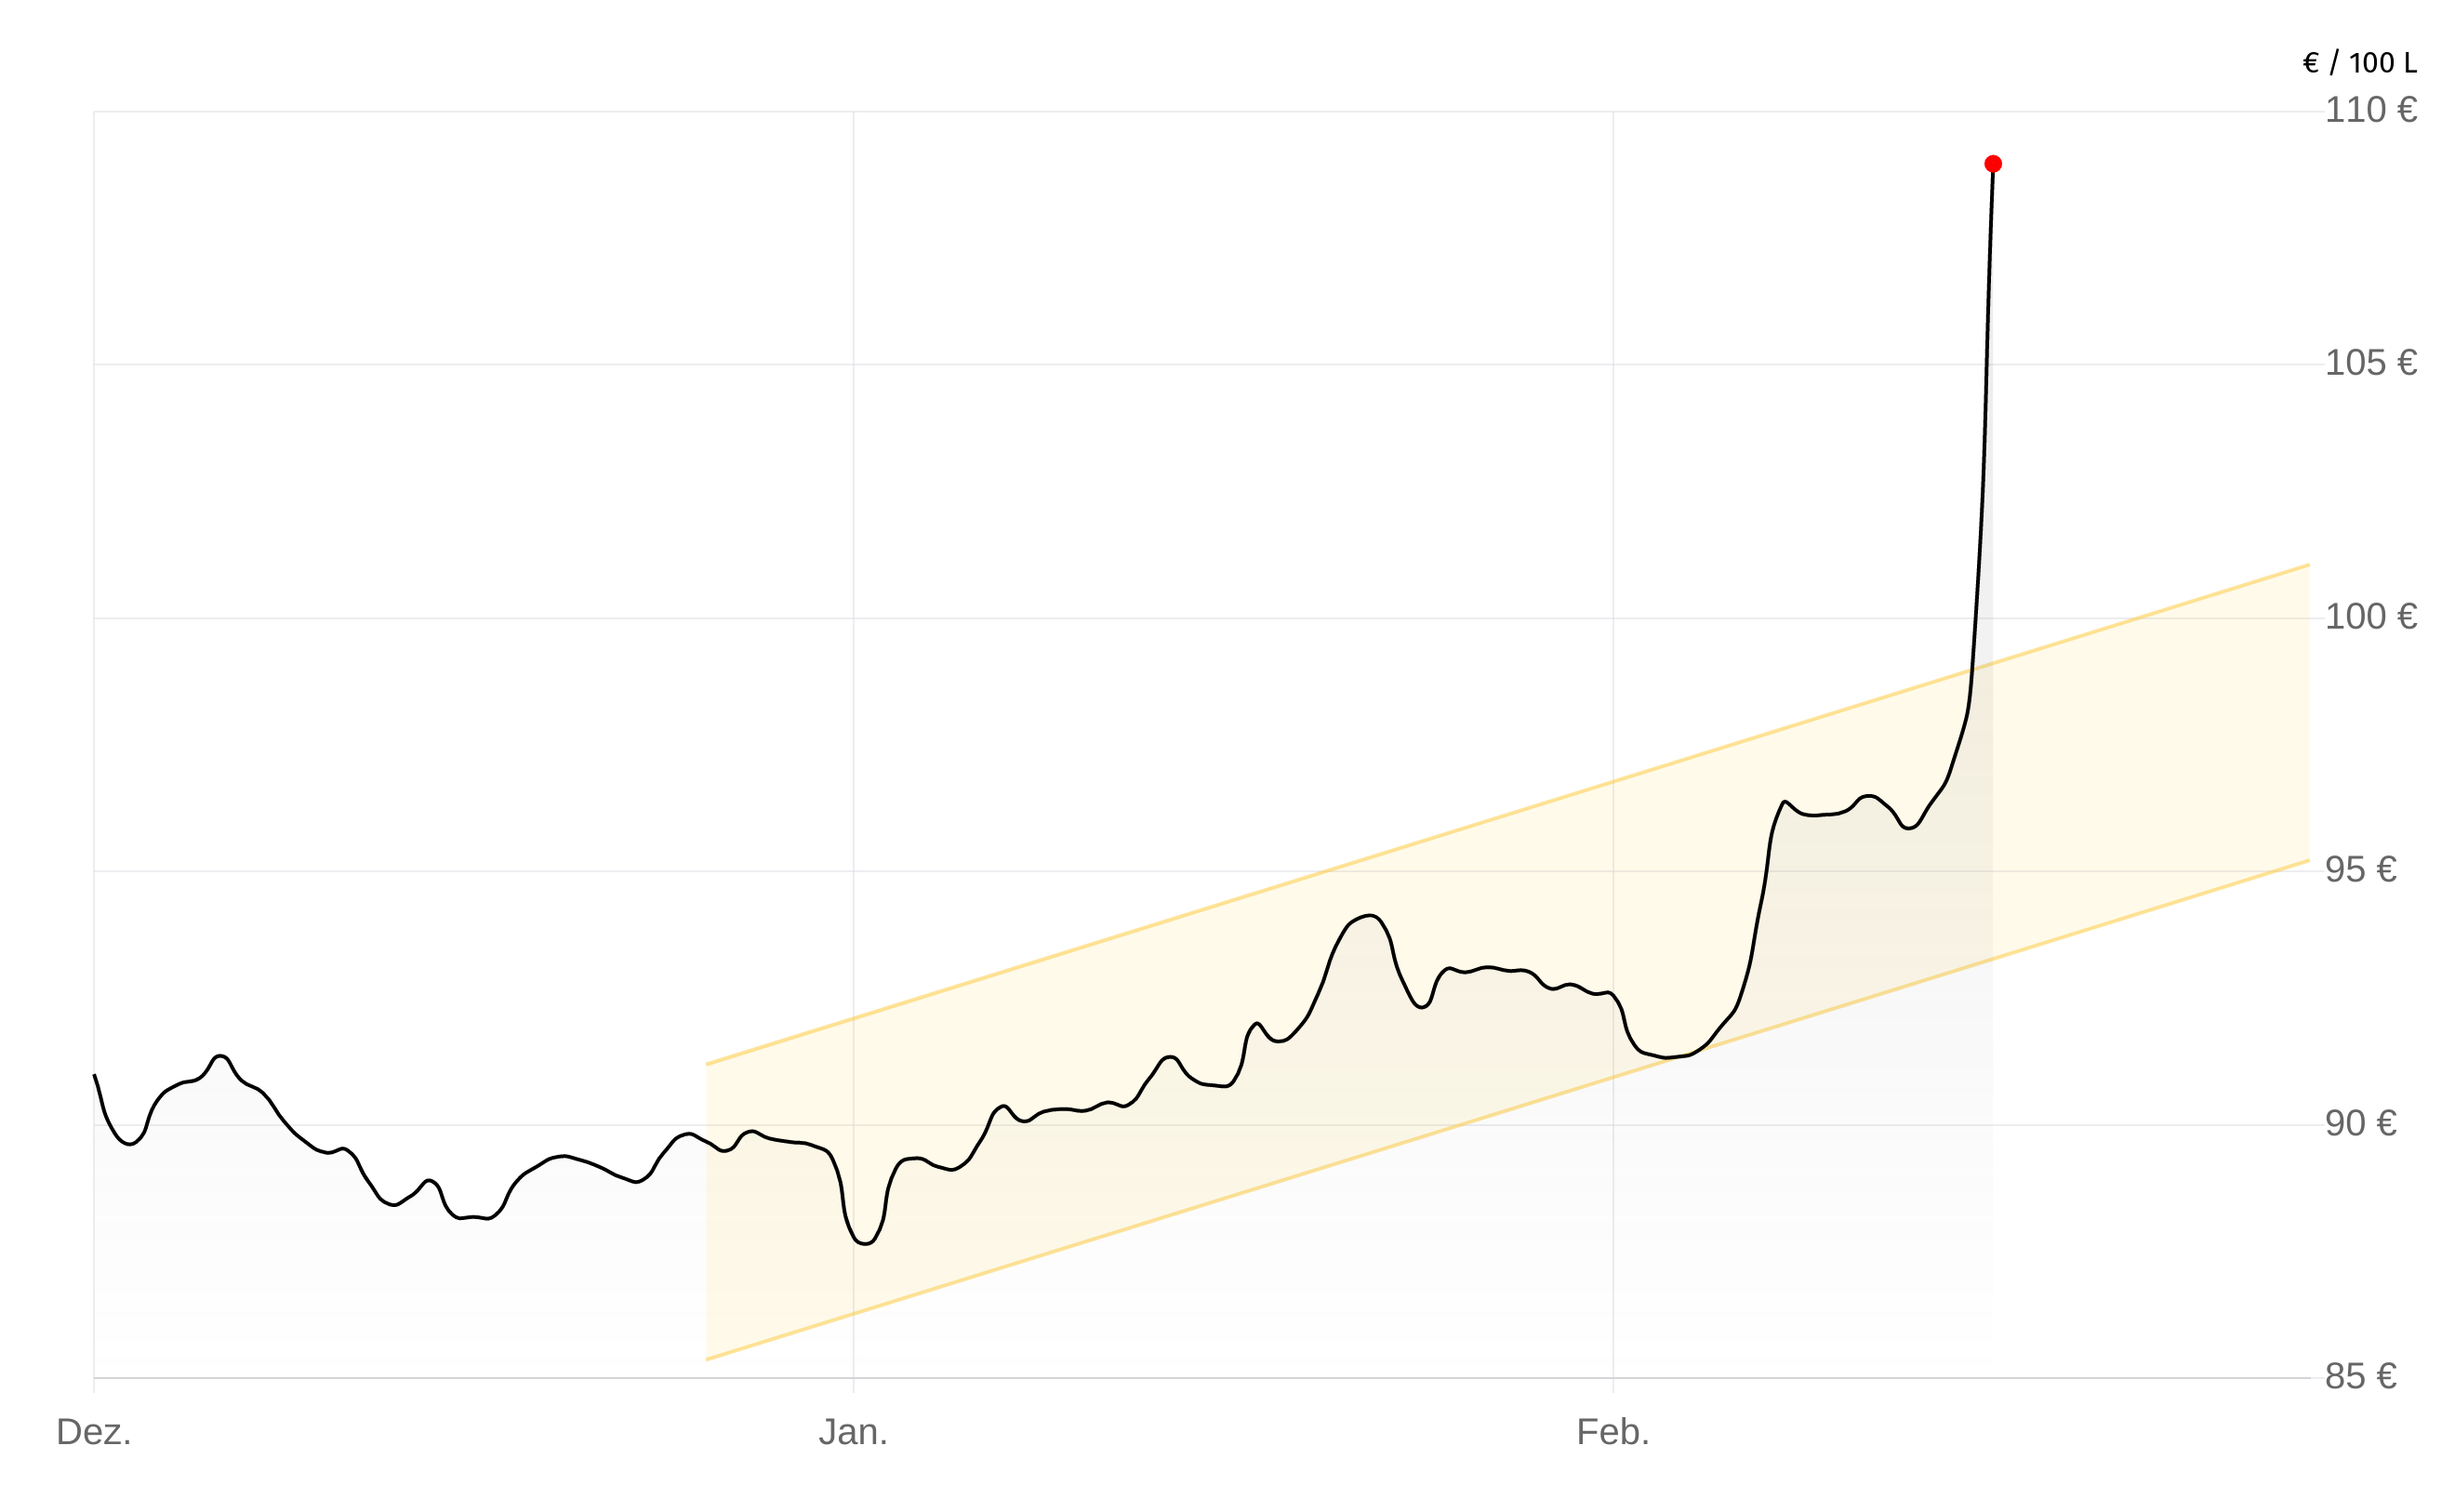
Task: Select the "Feb." month axis label
Action: [1612, 1432]
